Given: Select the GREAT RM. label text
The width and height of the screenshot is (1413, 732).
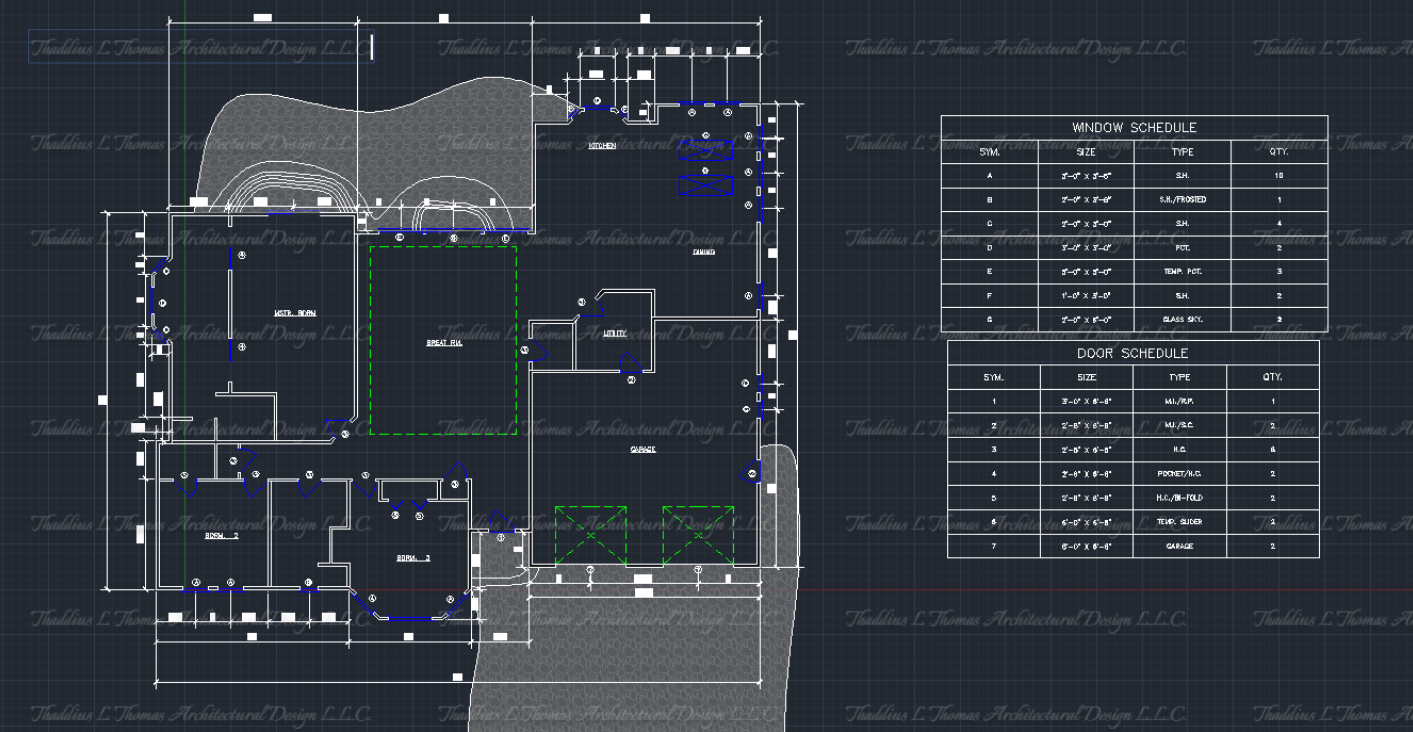Looking at the screenshot, I should pyautogui.click(x=444, y=343).
